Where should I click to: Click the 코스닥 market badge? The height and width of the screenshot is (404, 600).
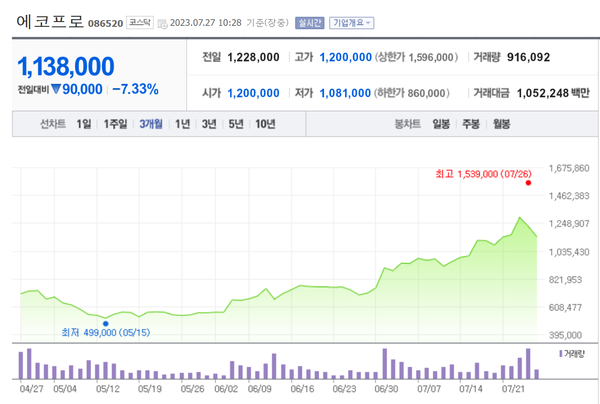pos(140,21)
